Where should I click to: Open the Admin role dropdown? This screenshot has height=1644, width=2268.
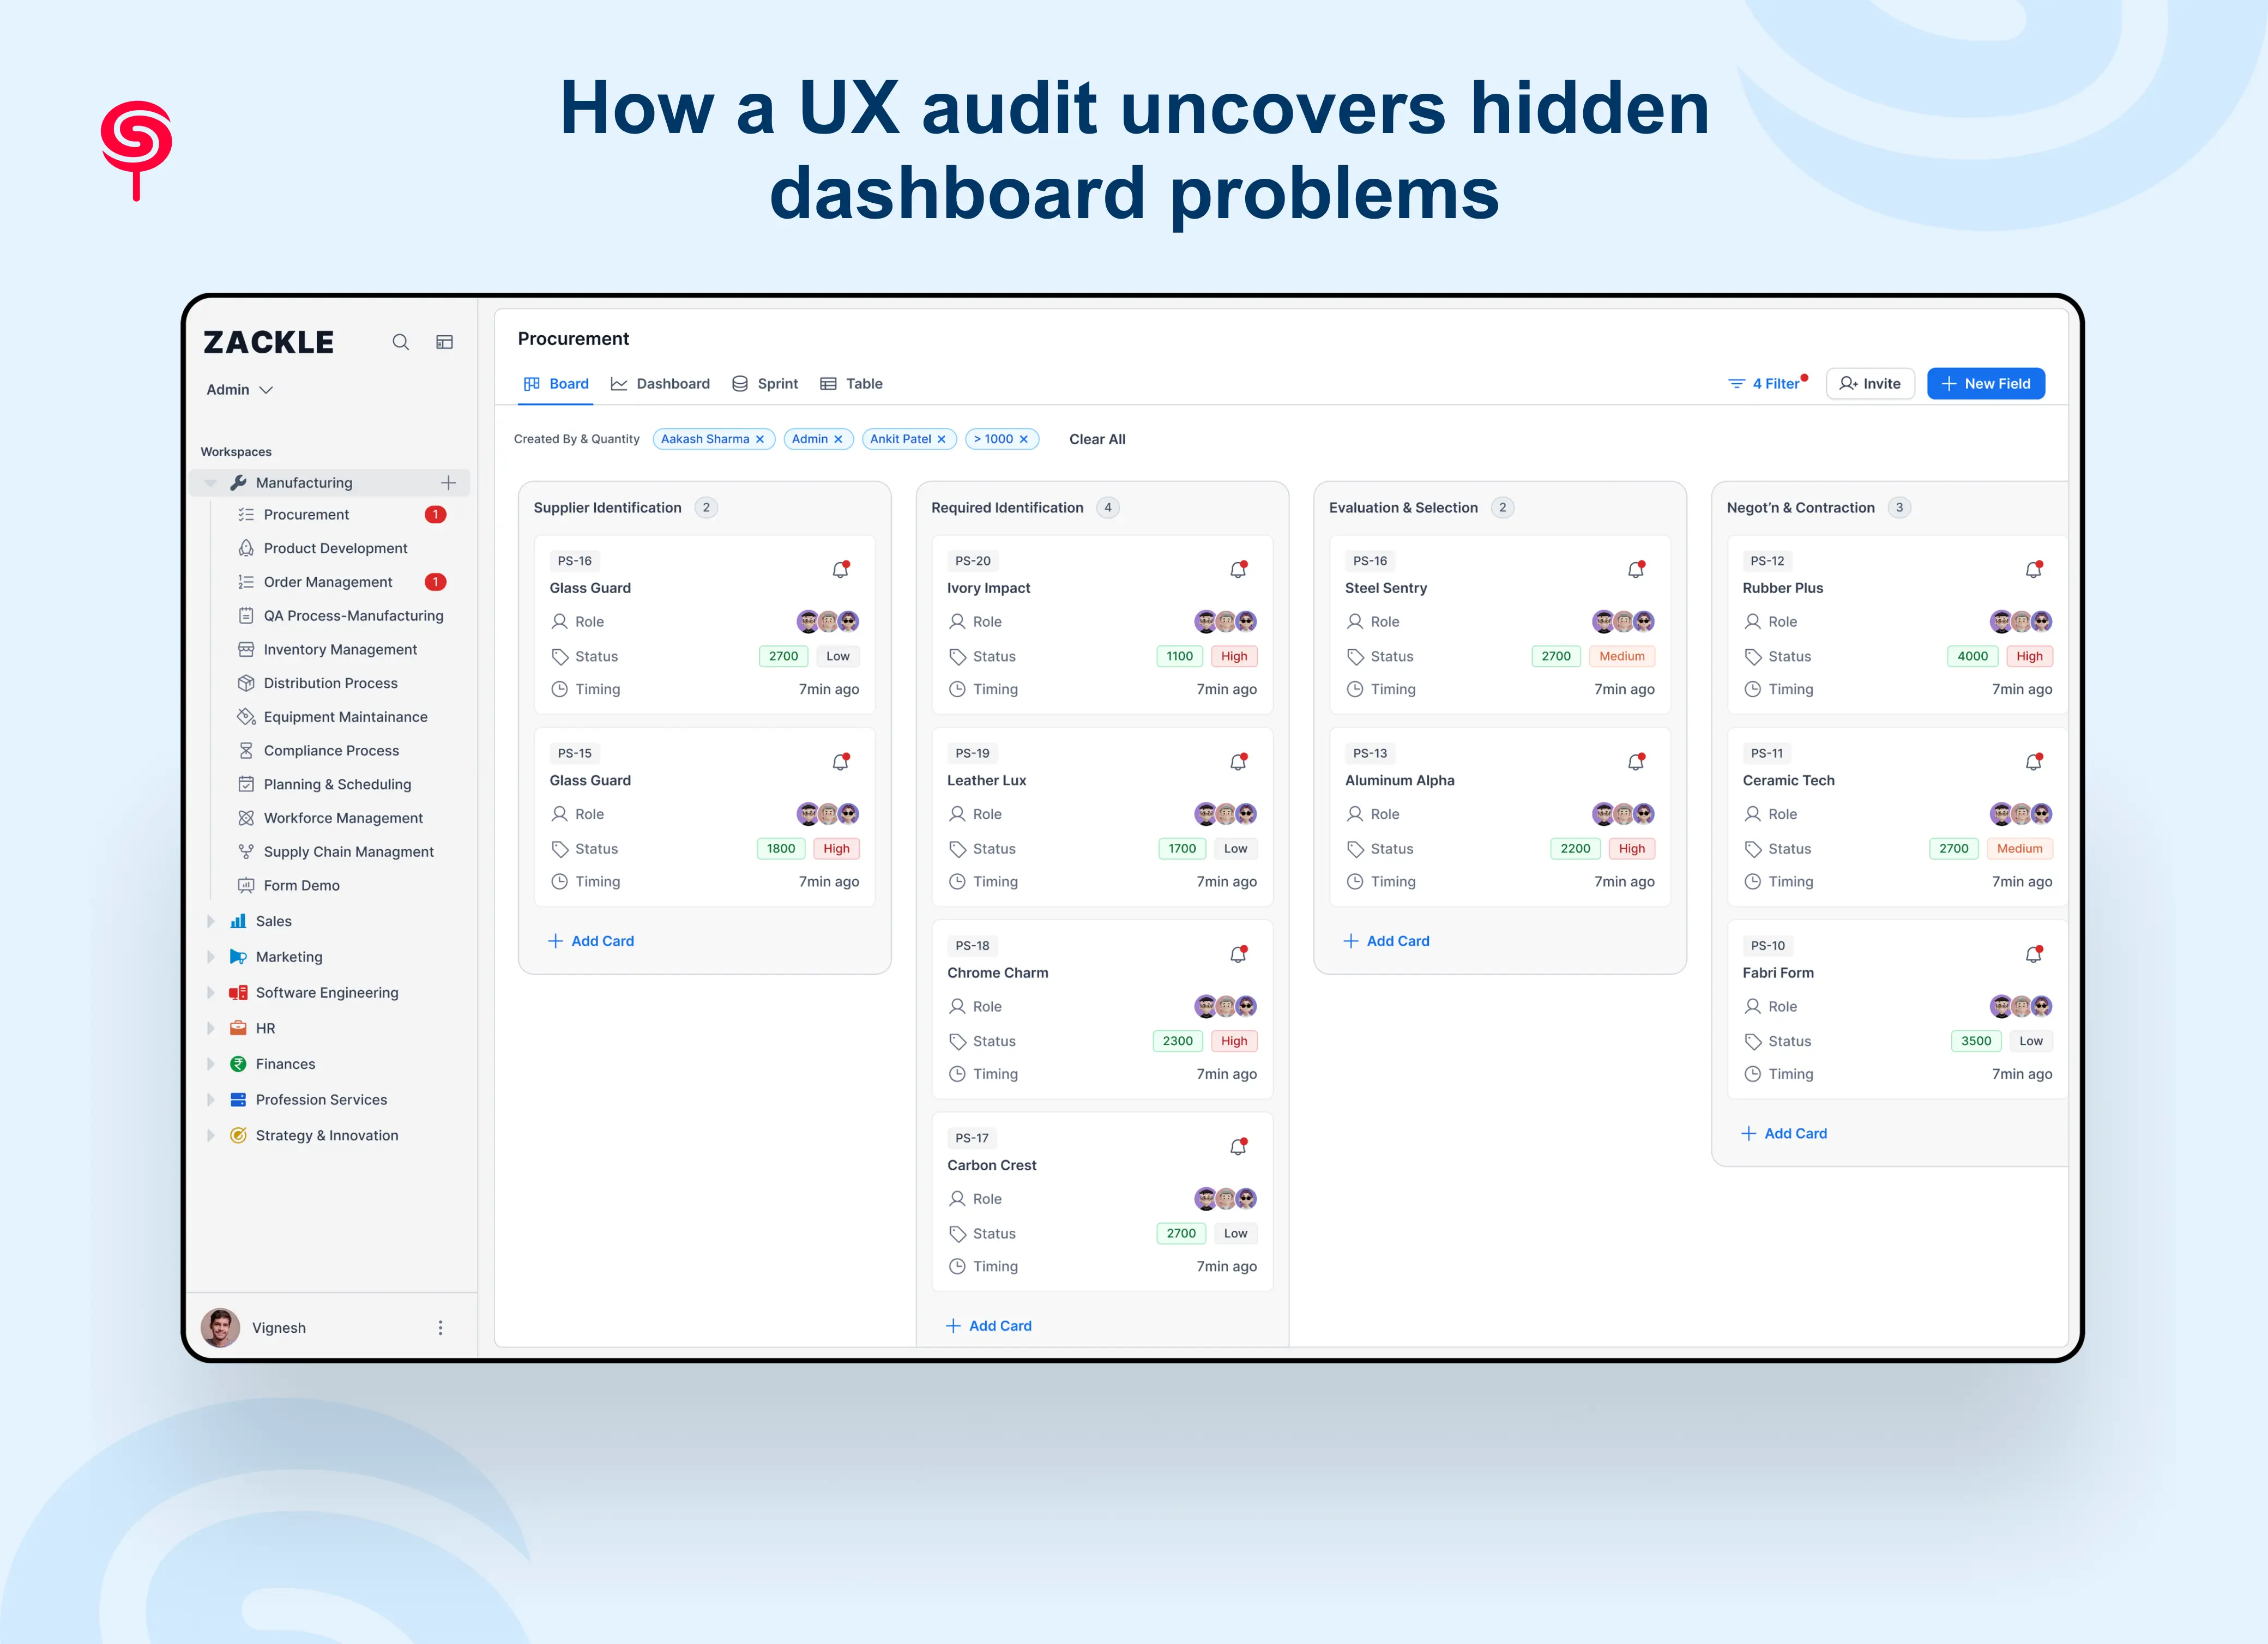[240, 390]
